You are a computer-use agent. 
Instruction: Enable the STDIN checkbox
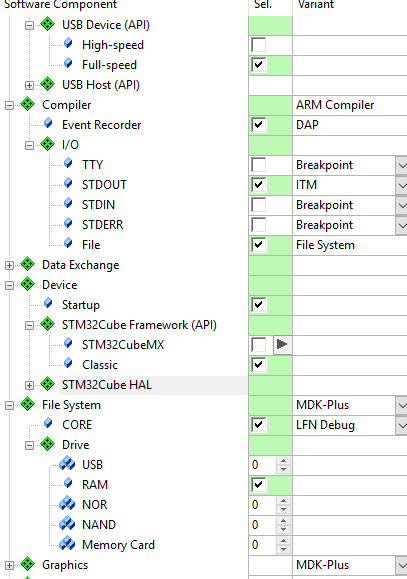258,205
